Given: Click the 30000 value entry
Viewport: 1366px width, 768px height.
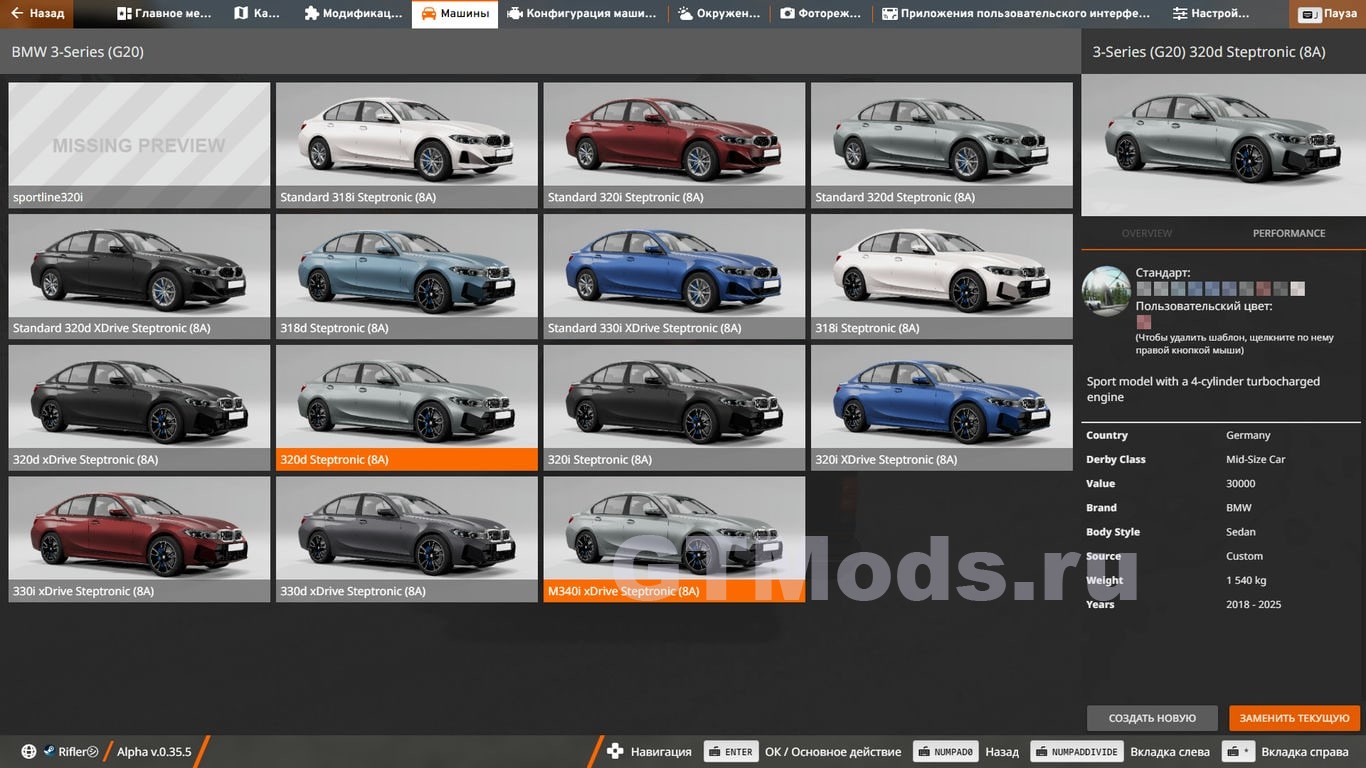Looking at the screenshot, I should point(1241,483).
